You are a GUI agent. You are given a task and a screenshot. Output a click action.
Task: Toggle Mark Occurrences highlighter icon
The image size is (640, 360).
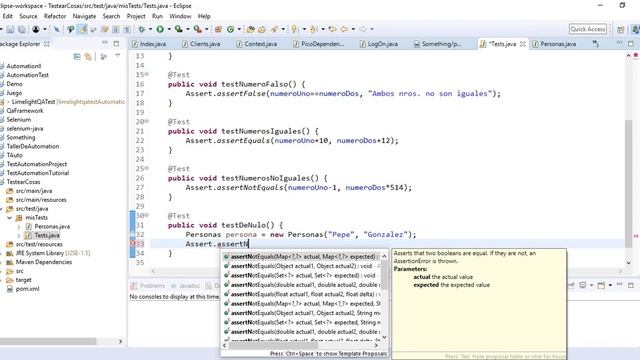click(83, 29)
